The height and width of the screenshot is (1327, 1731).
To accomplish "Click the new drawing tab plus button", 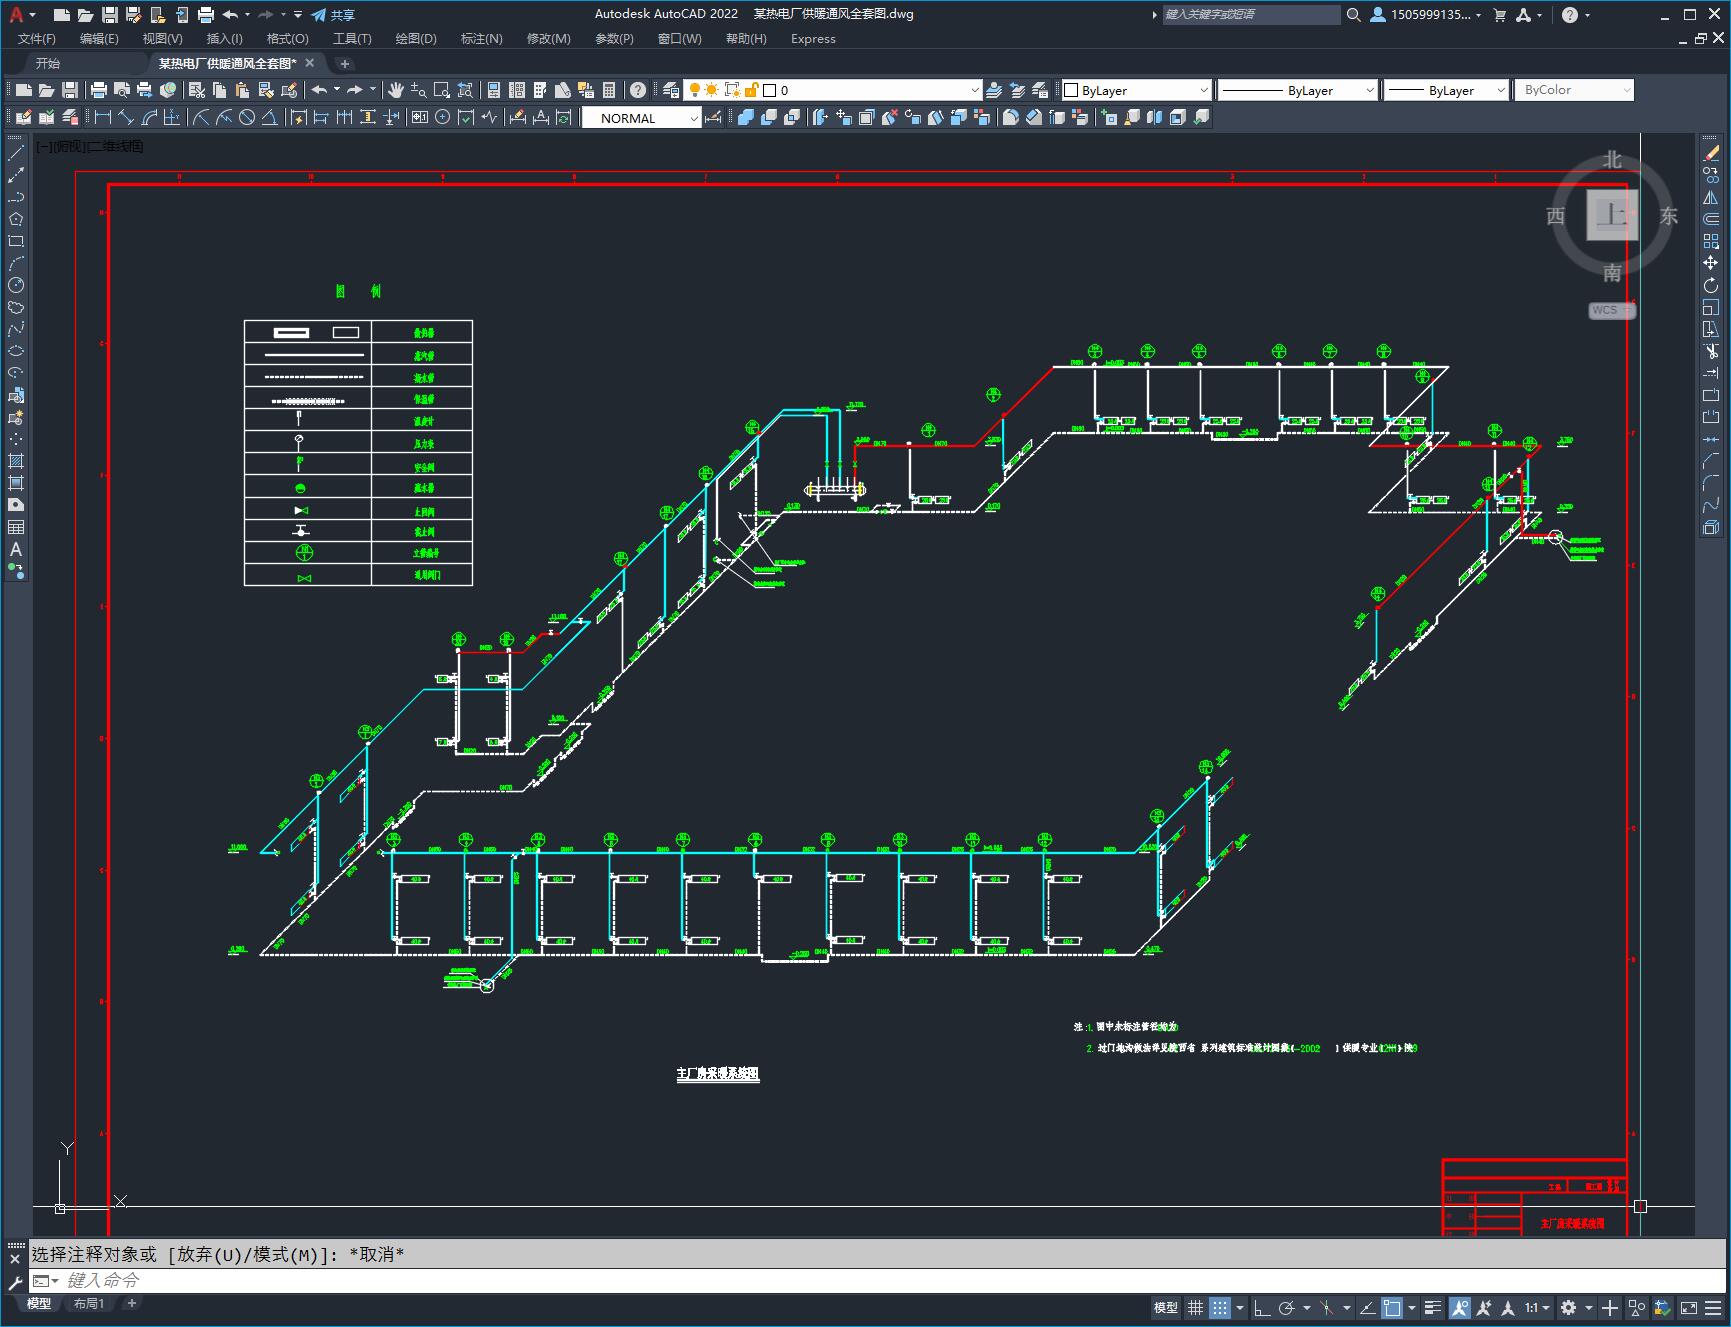I will coord(344,63).
